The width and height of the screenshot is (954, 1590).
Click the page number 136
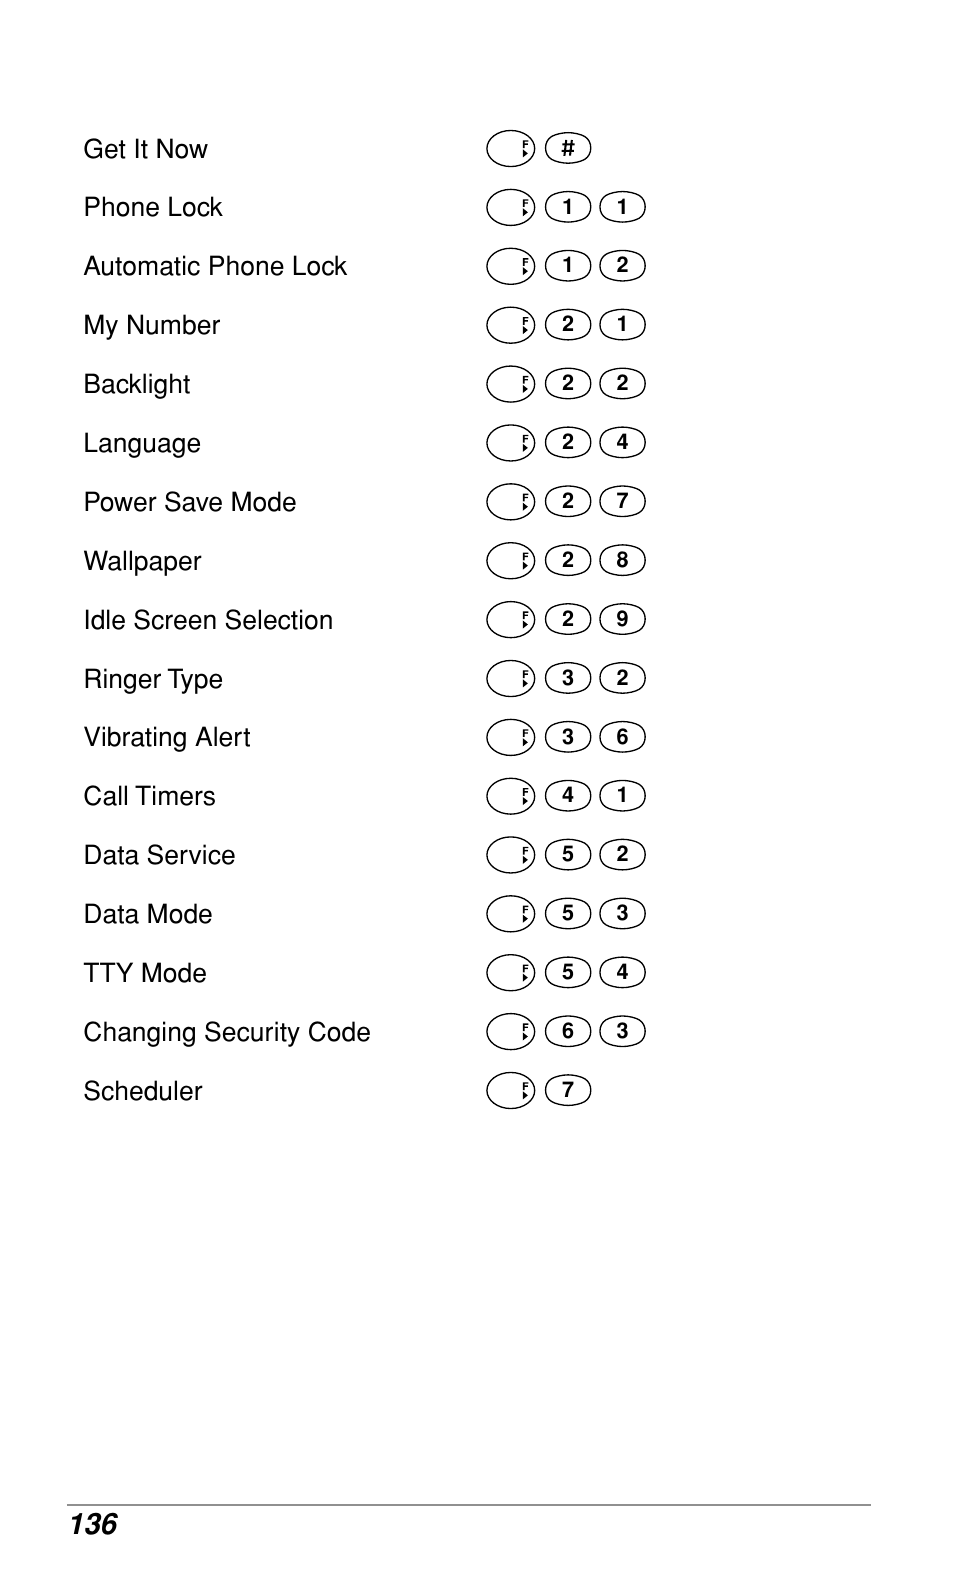[x=94, y=1524]
